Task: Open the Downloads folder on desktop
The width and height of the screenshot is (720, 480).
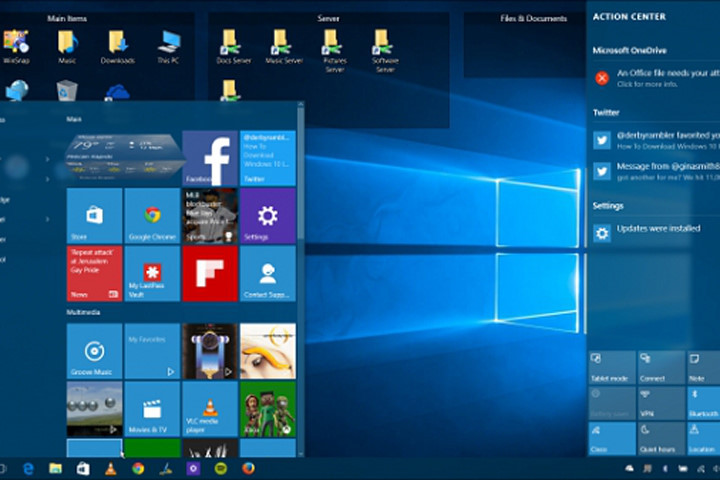Action: [118, 46]
